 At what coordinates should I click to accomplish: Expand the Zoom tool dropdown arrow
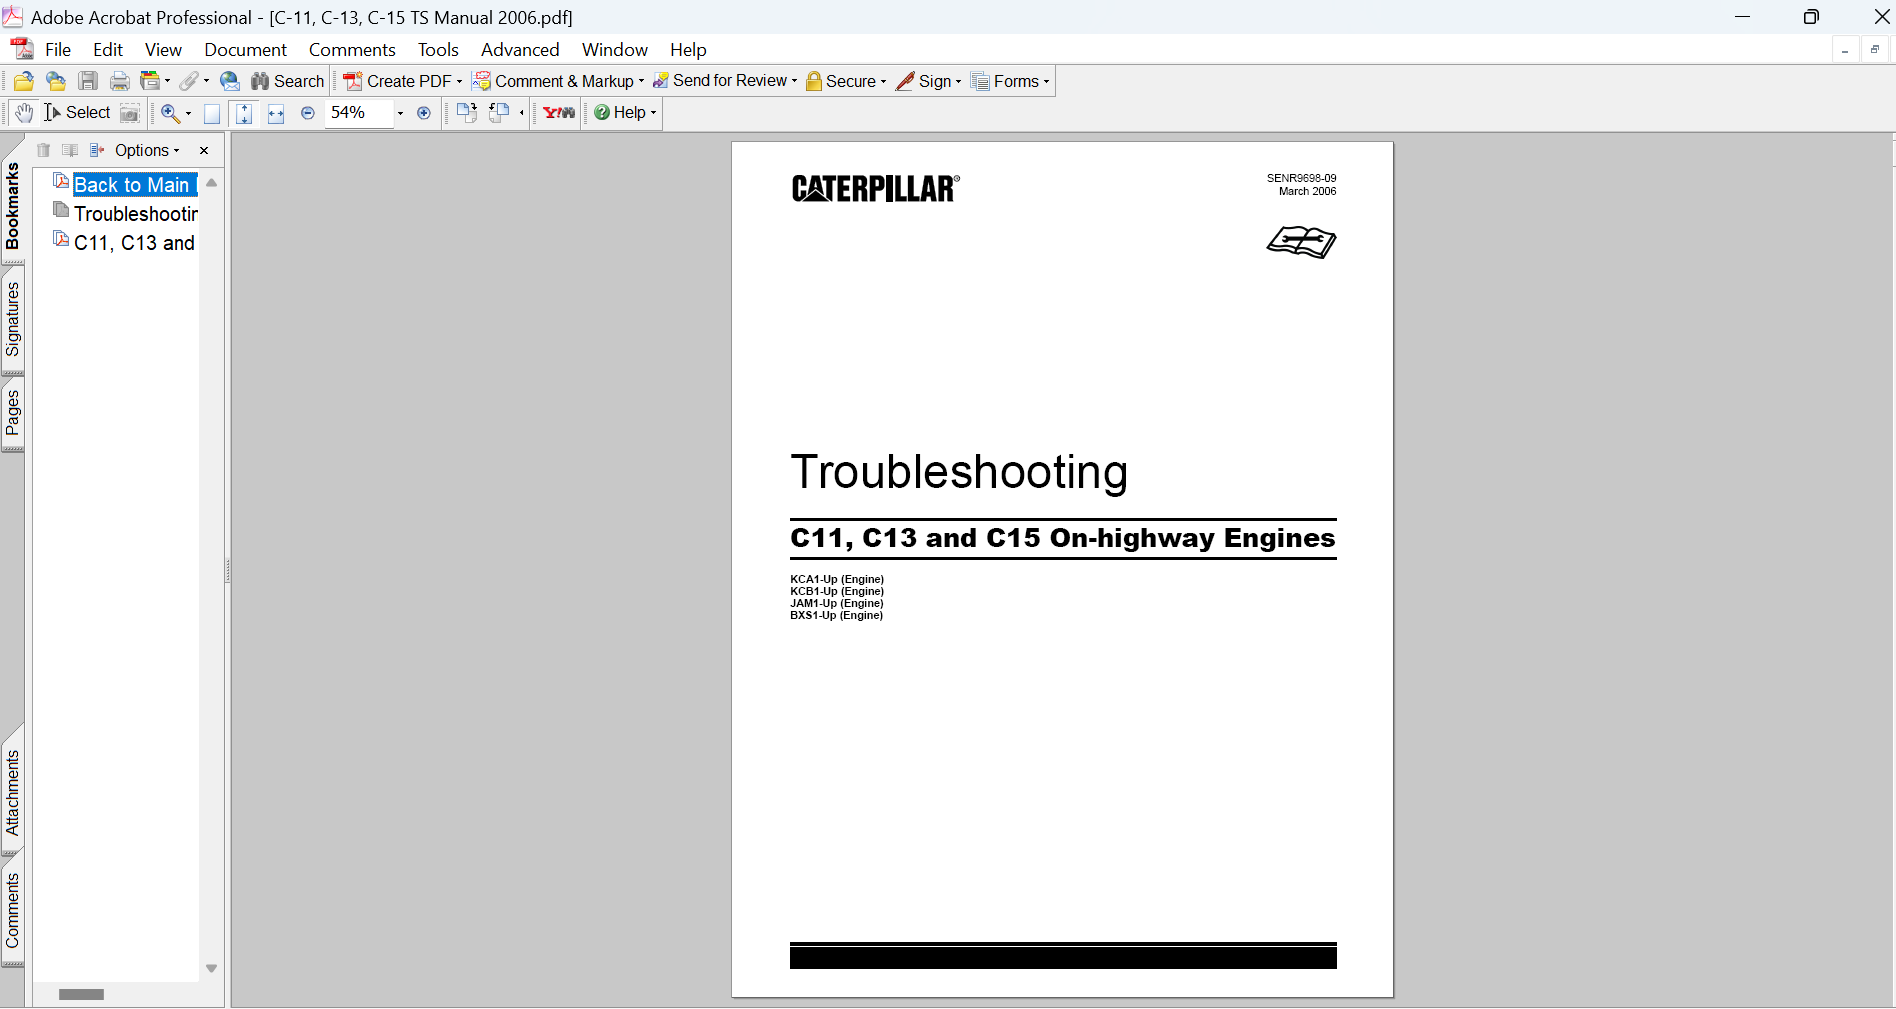click(188, 113)
